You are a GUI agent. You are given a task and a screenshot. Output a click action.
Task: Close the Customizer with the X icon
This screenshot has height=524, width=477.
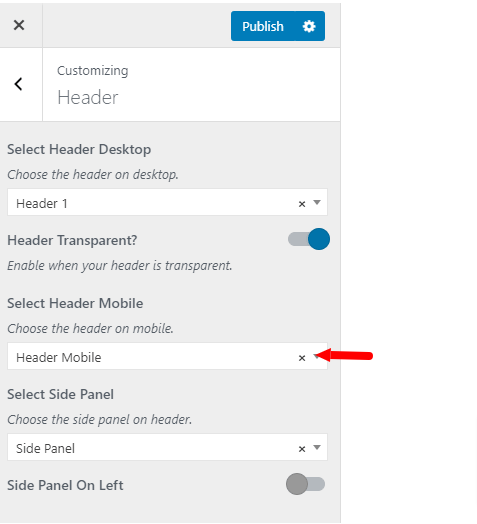(x=19, y=25)
